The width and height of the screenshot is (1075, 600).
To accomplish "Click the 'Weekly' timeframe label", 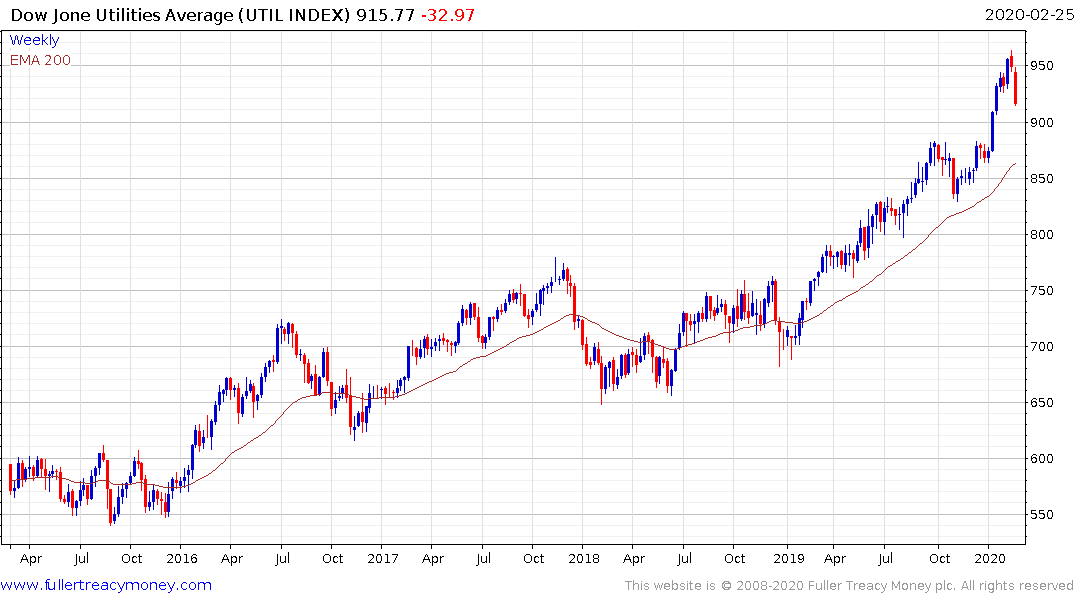I will [x=34, y=40].
